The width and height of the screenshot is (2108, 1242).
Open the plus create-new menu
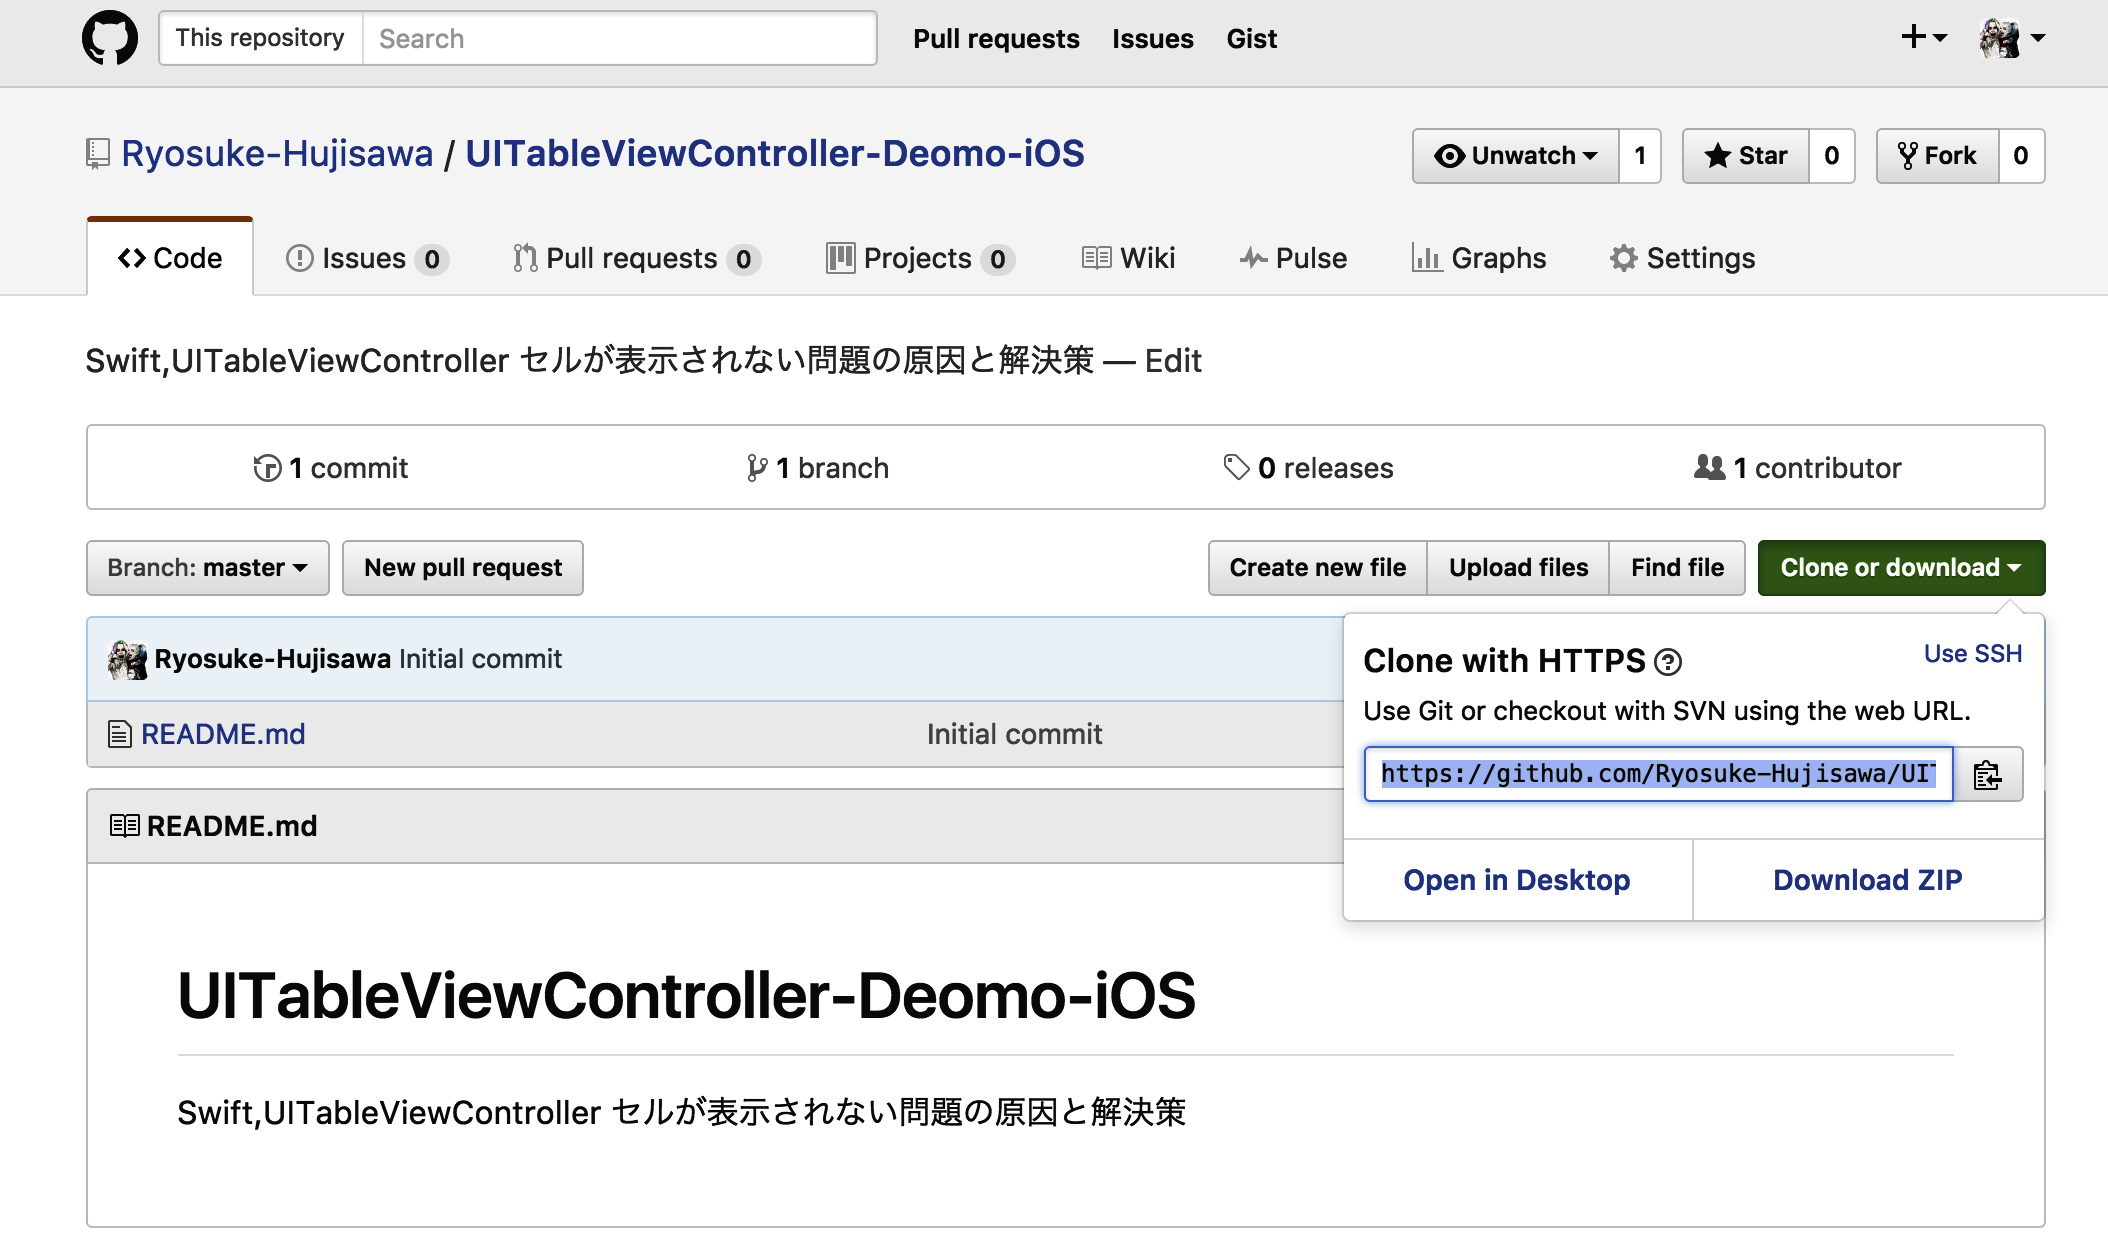[x=1923, y=38]
